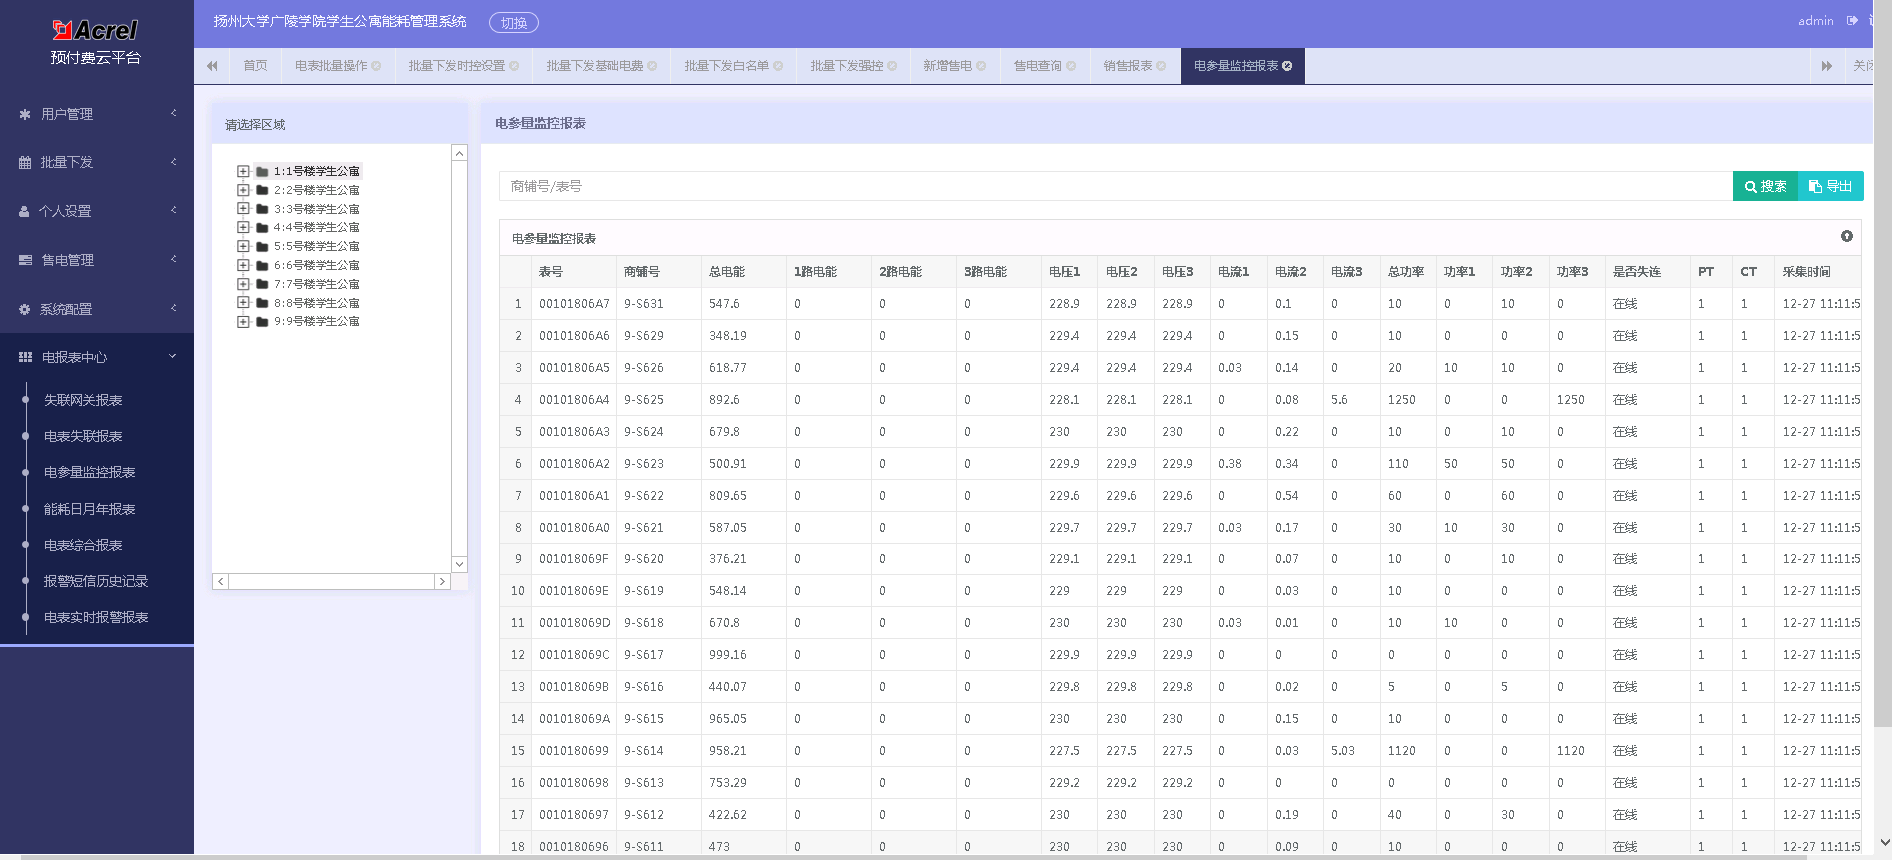This screenshot has height=860, width=1892.
Task: Close the 电参量监控报表 tab via its x icon
Action: (x=1287, y=66)
